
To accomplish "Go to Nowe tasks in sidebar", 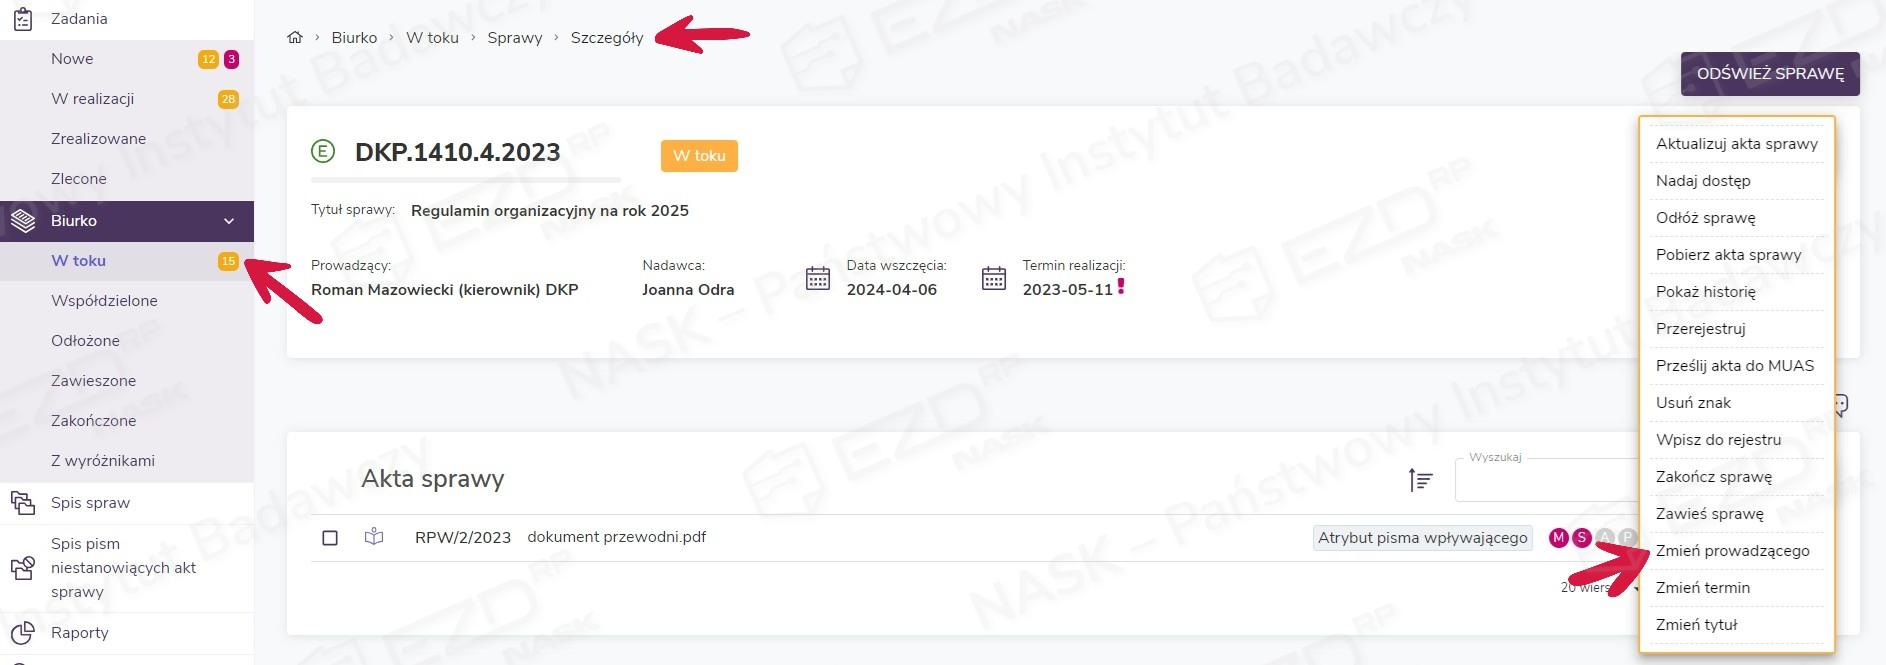I will (x=72, y=59).
